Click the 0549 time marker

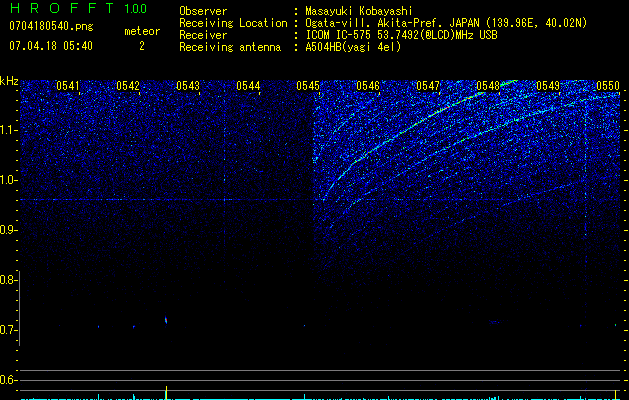click(x=548, y=86)
